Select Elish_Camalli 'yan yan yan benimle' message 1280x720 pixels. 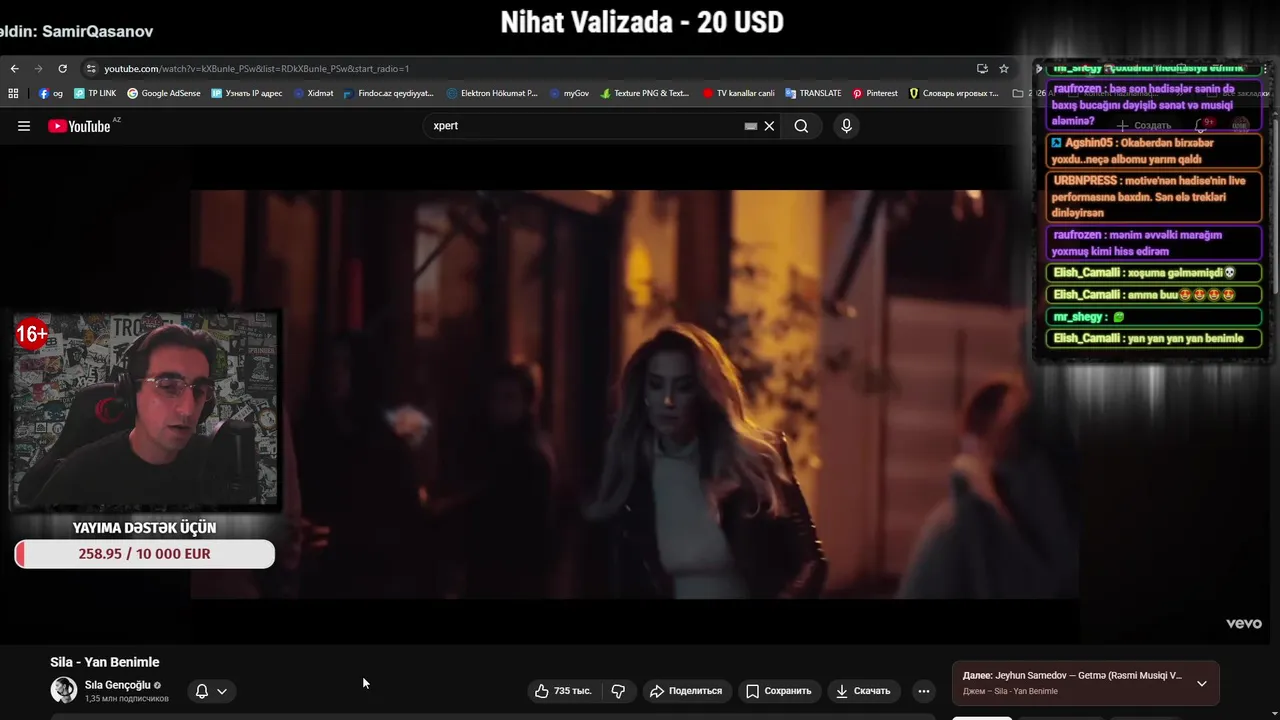(1154, 338)
